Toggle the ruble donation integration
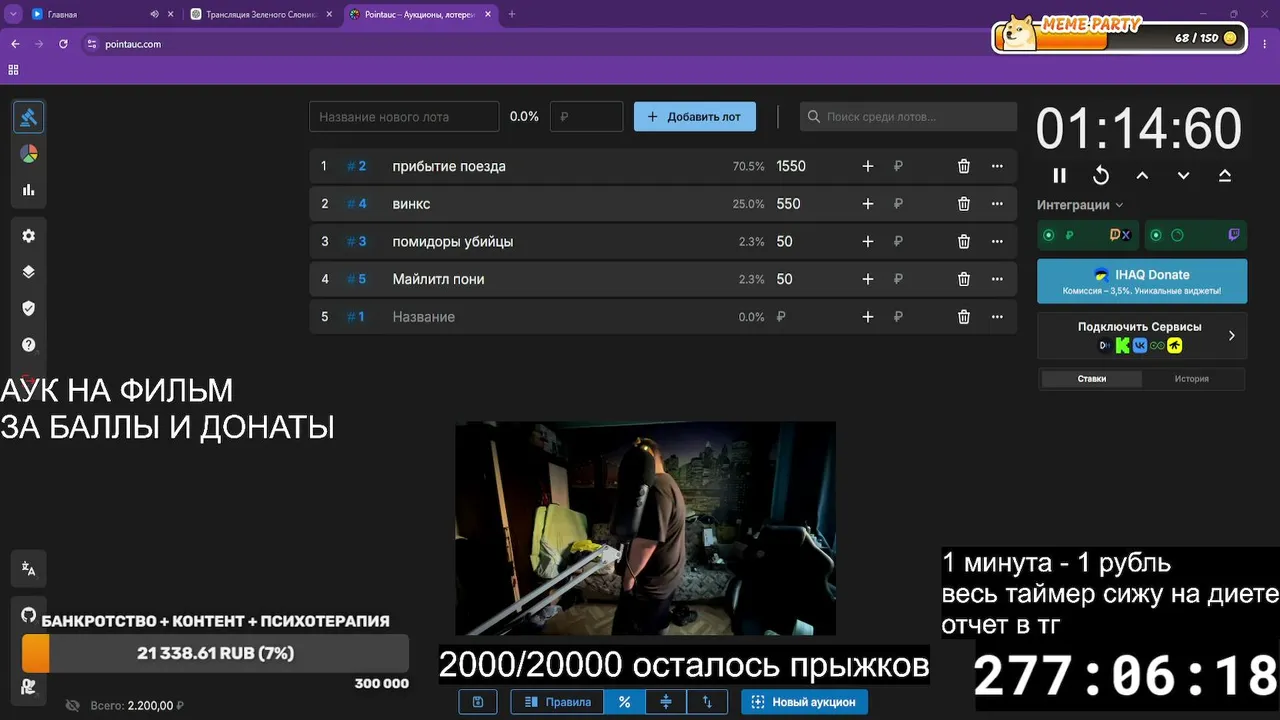The image size is (1280, 720). 1088,236
